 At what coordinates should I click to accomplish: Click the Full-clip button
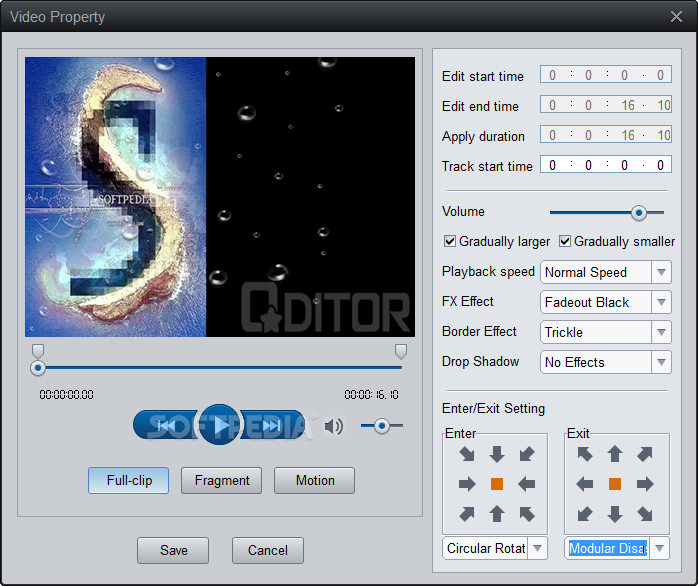pos(129,480)
